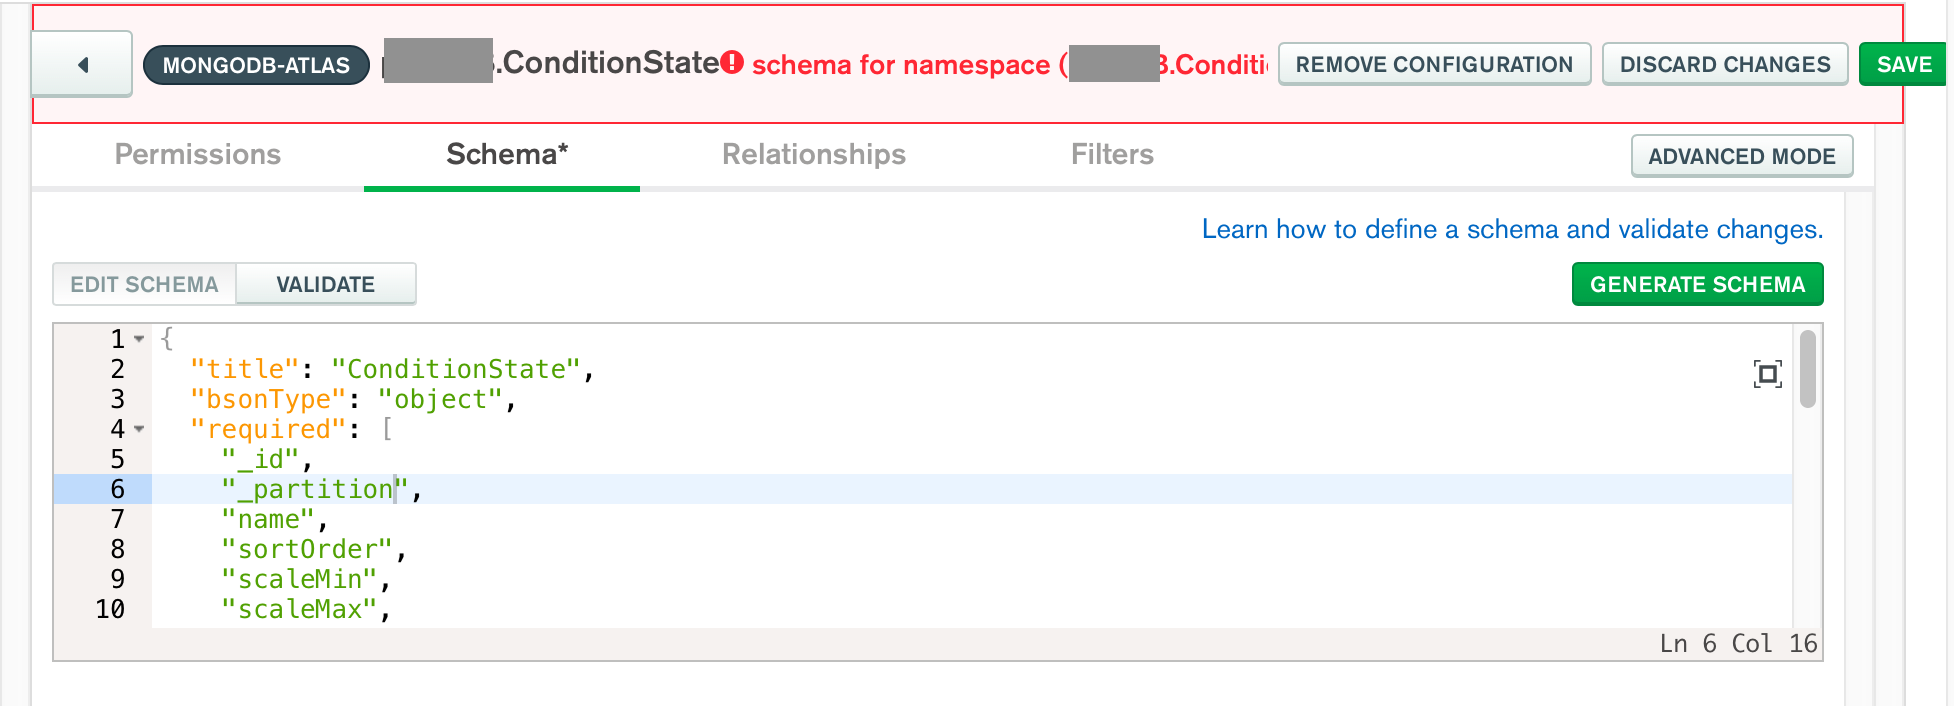
Task: Discard changes to the schema
Action: click(x=1724, y=65)
